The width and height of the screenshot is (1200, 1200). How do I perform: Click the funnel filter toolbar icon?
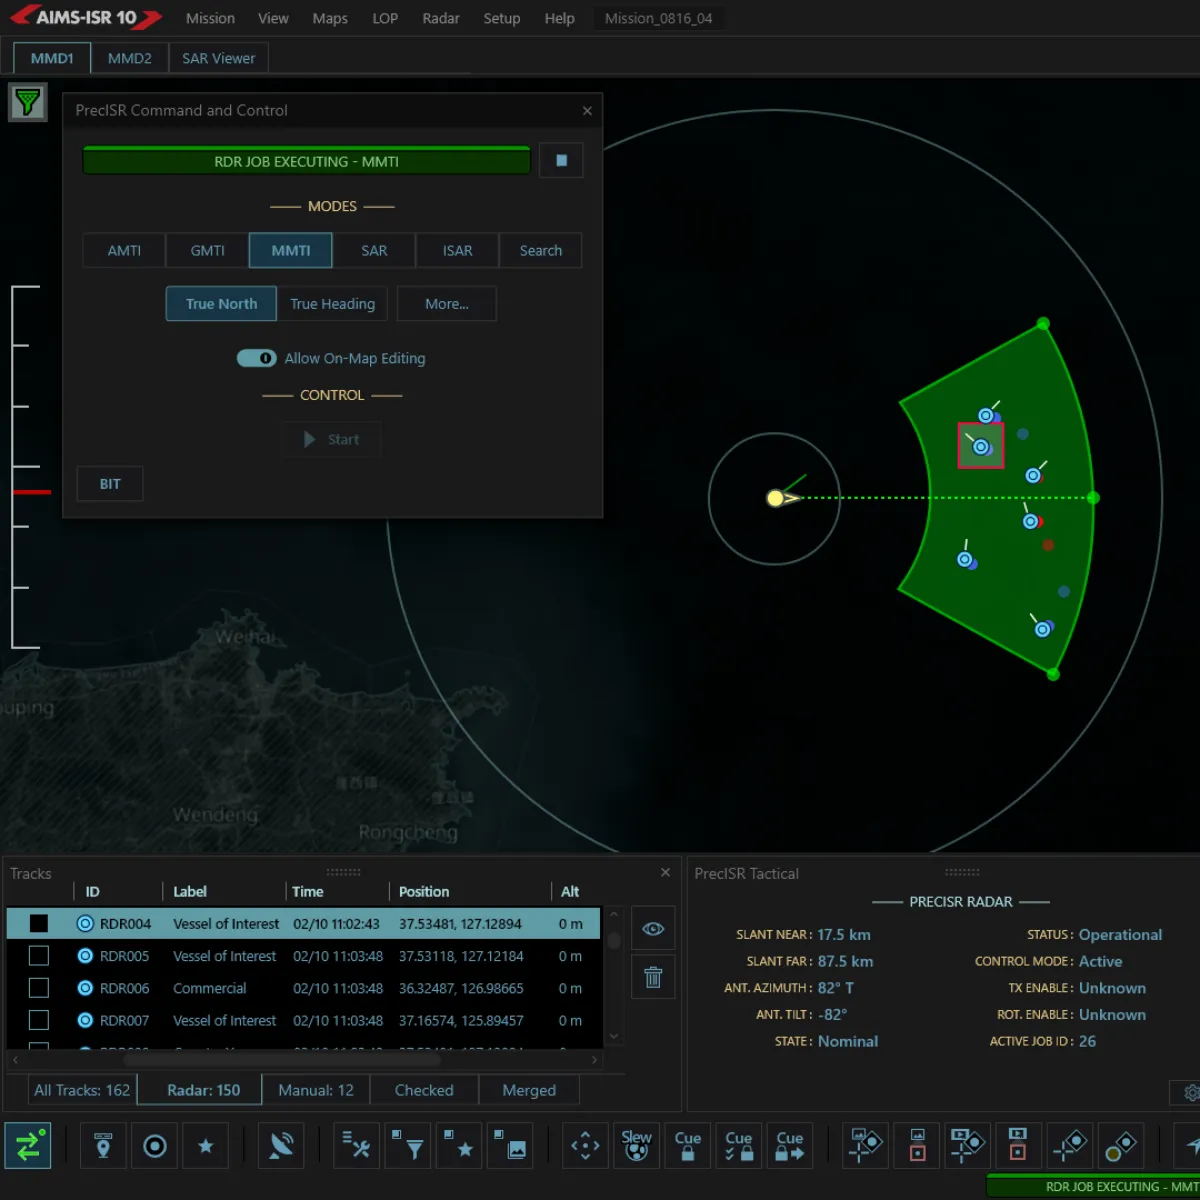[x=407, y=1146]
